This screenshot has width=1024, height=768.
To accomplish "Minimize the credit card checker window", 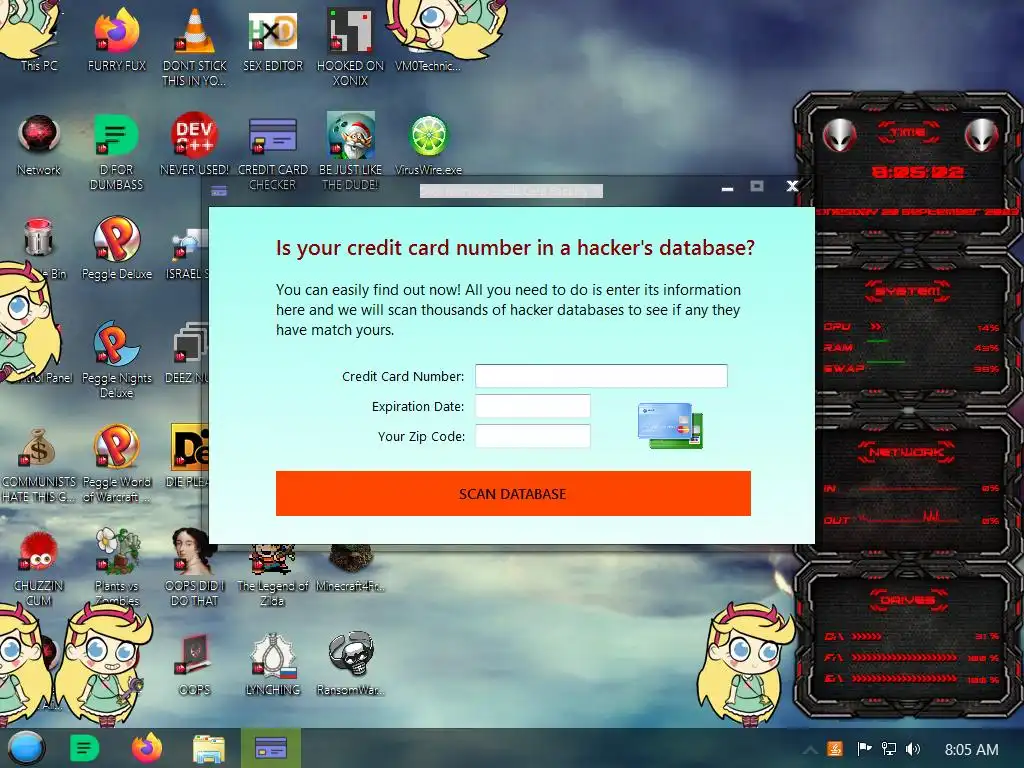I will click(x=727, y=188).
